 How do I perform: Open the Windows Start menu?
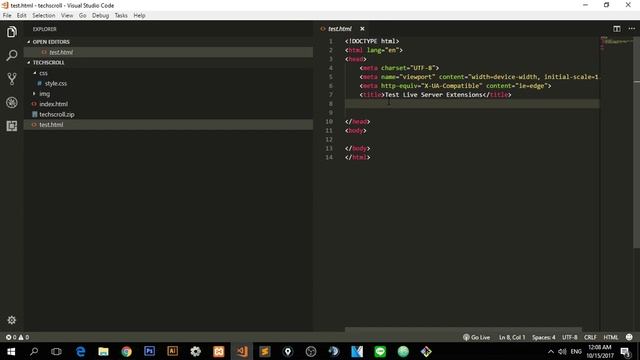tap(11, 351)
